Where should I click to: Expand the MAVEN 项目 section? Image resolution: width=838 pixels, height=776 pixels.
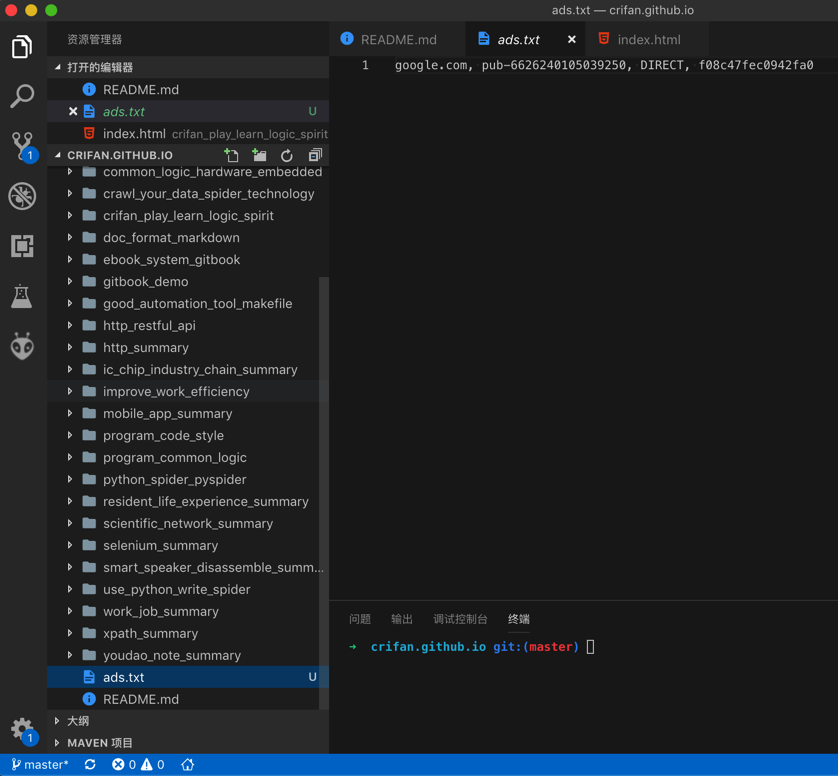coord(188,743)
